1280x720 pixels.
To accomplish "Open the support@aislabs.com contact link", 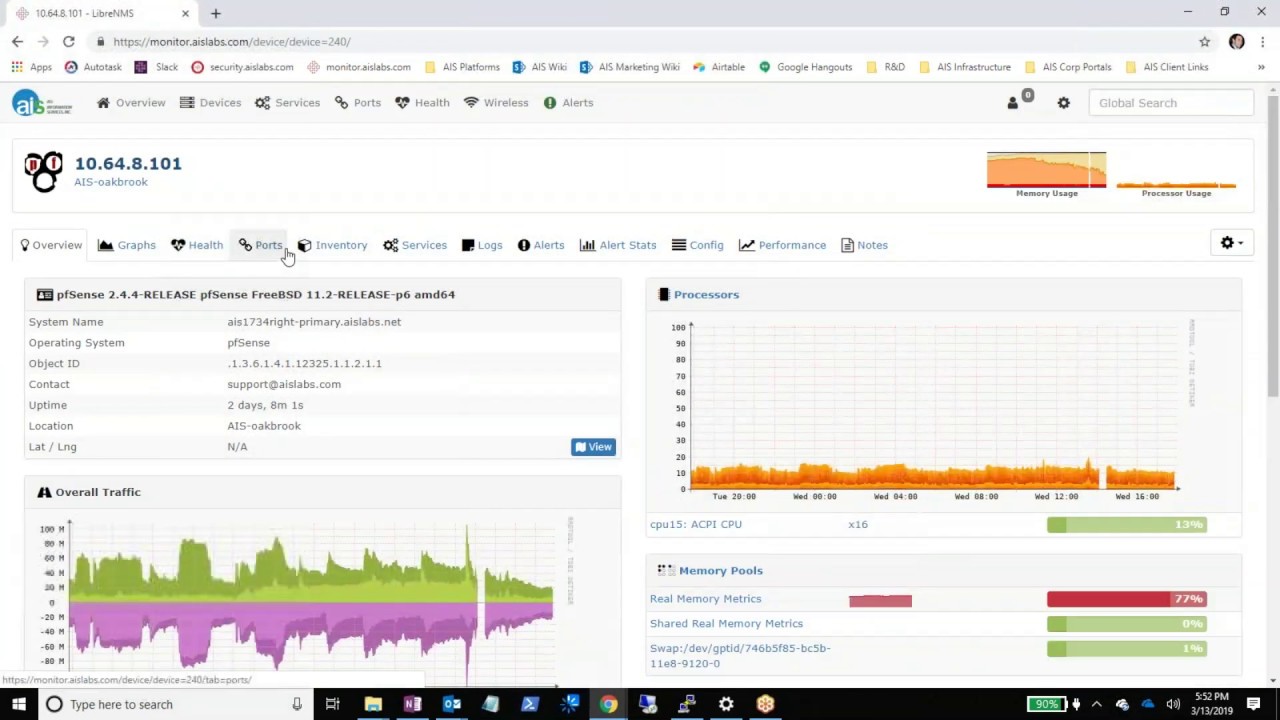I will coord(284,384).
